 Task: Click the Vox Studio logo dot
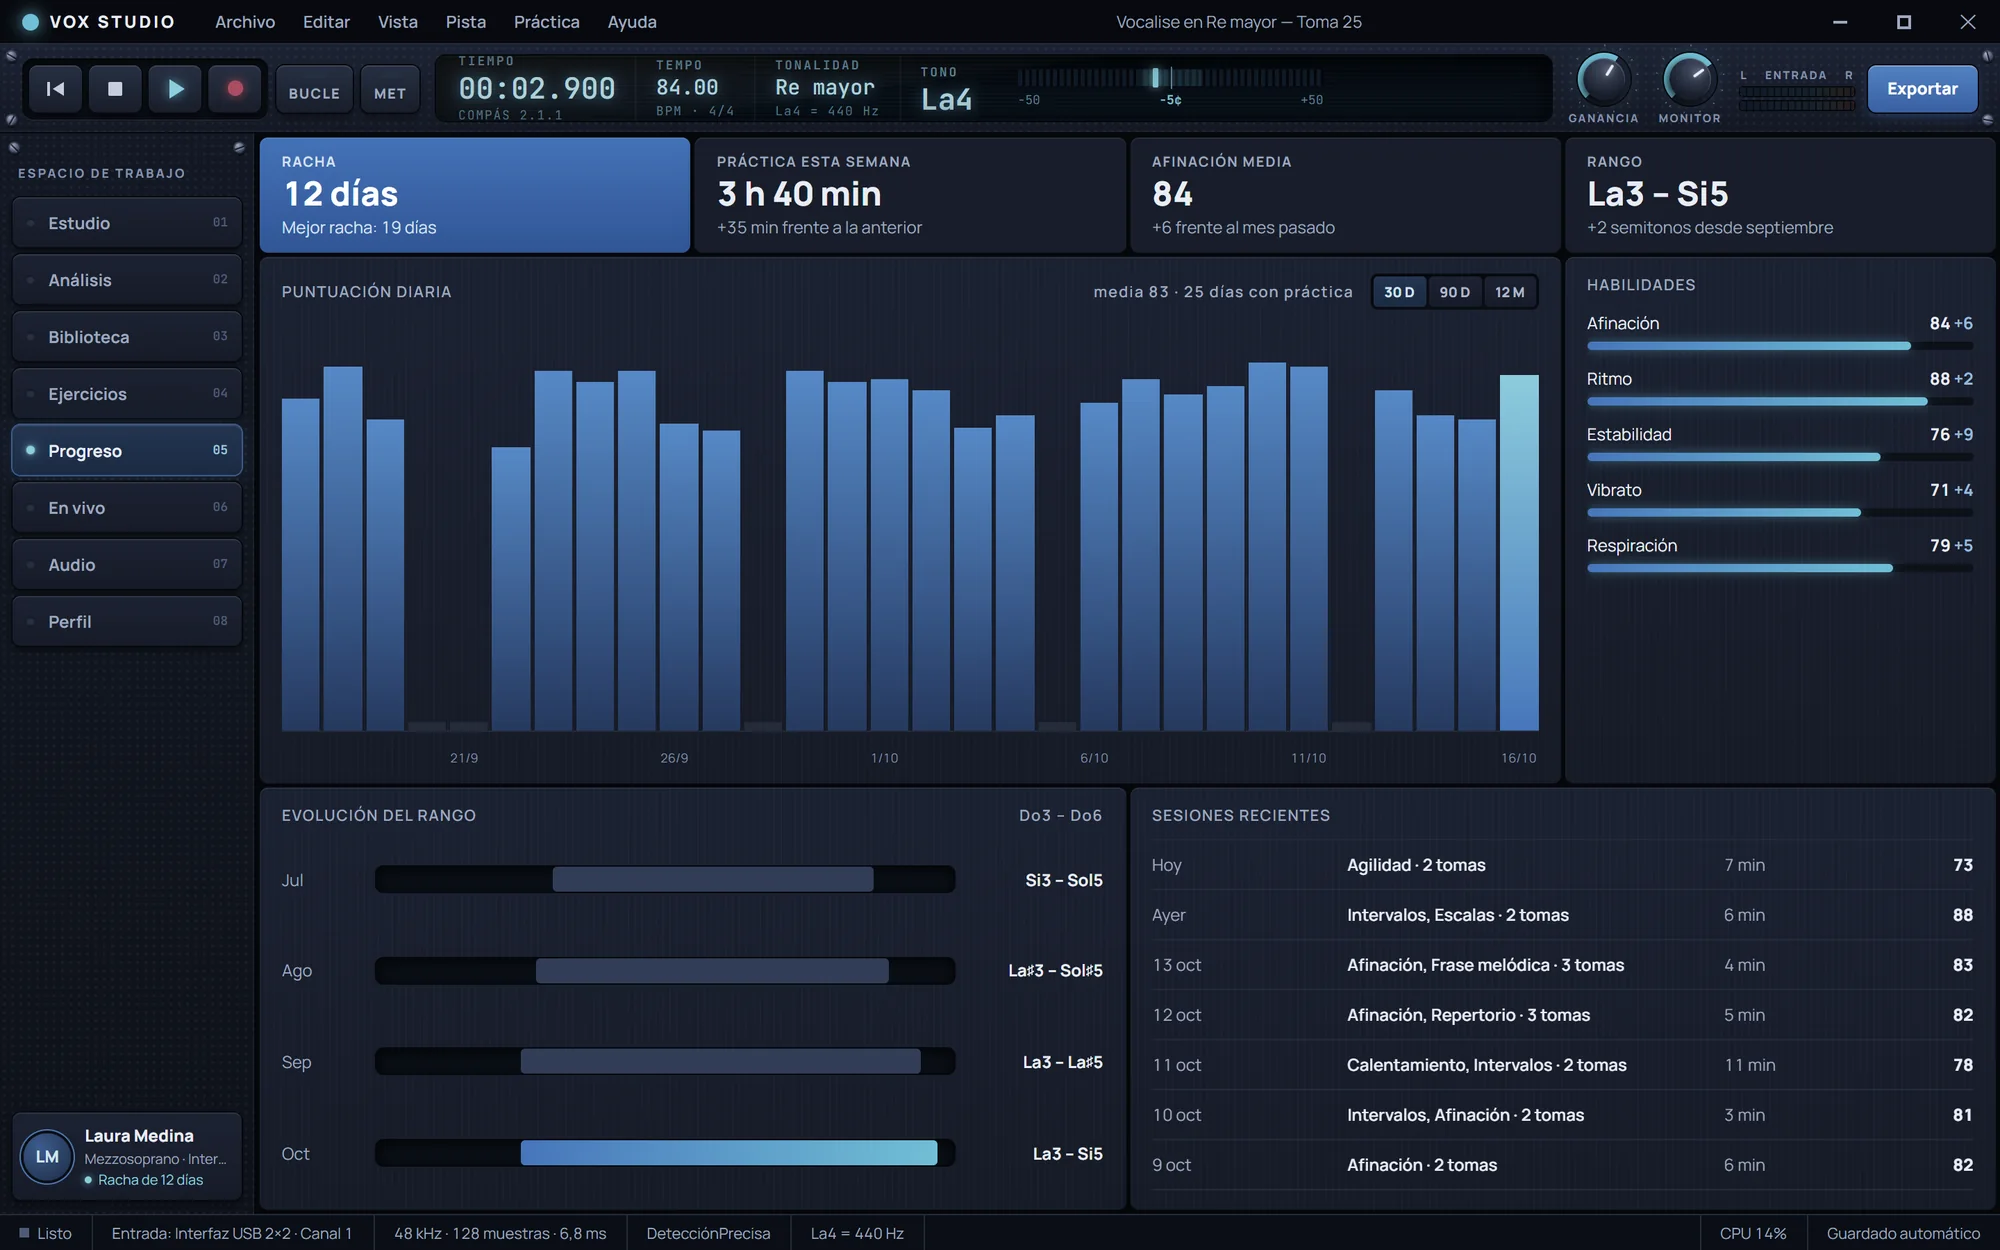click(x=30, y=22)
